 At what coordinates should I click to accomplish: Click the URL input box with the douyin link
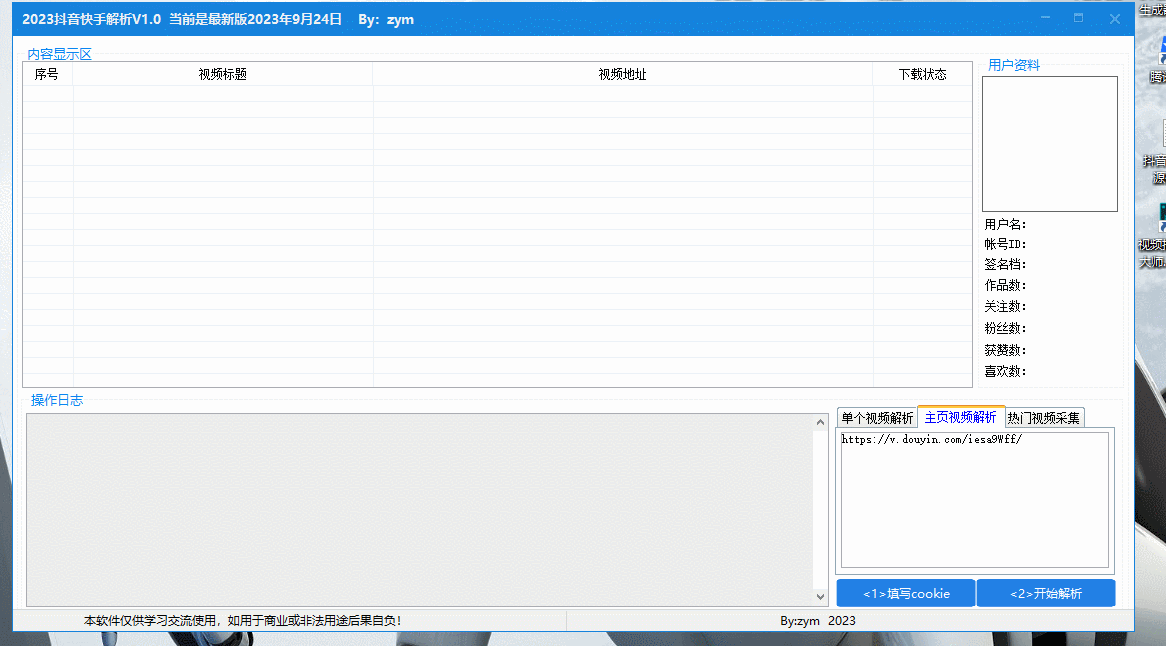coord(974,500)
